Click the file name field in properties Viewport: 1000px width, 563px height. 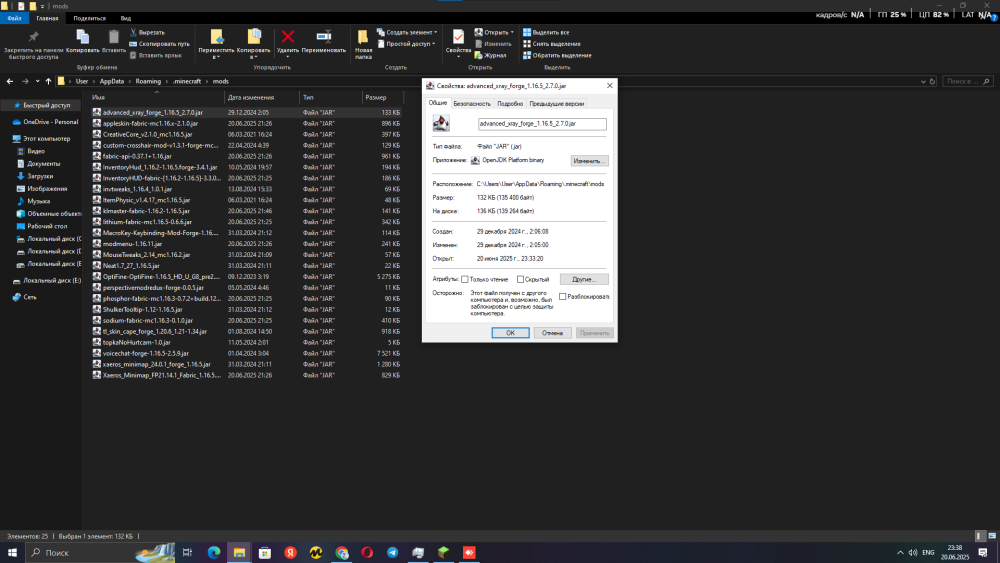(542, 124)
